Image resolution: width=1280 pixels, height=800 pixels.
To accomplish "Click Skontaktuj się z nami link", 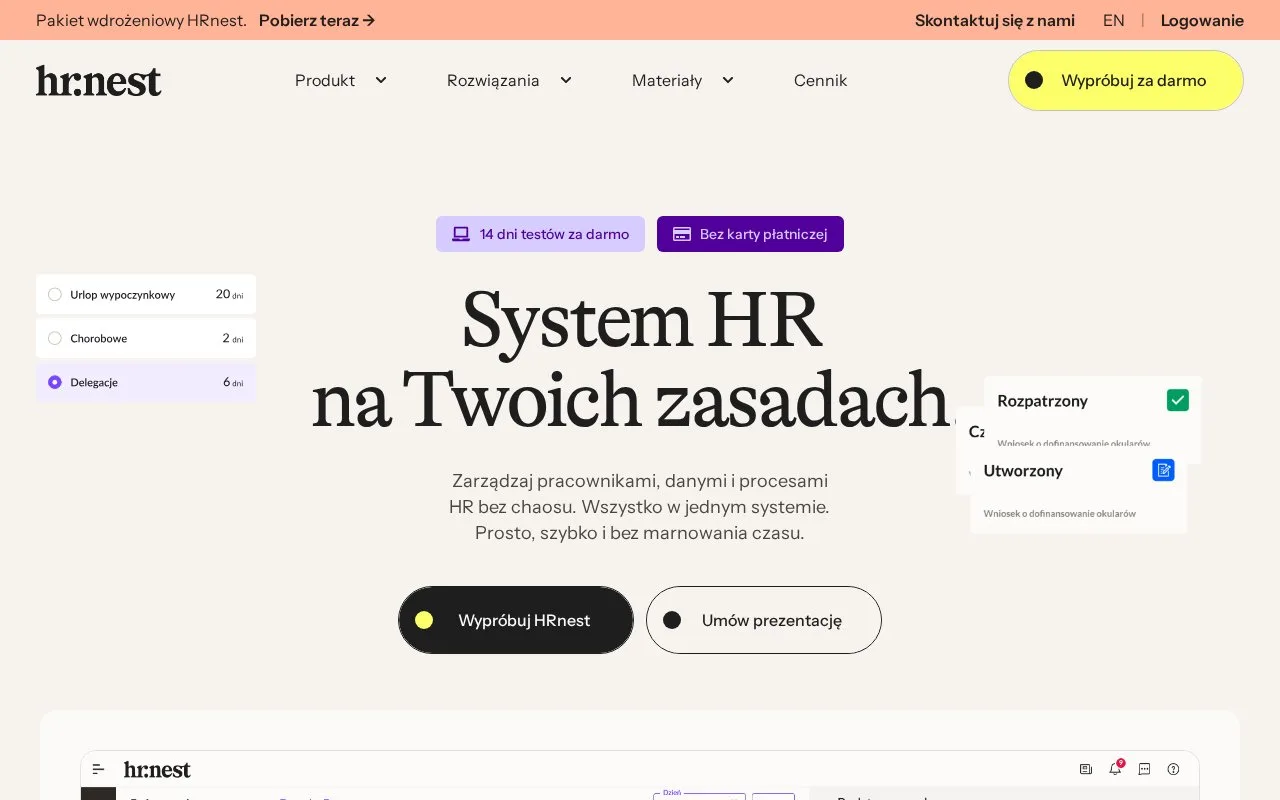I will coord(995,20).
